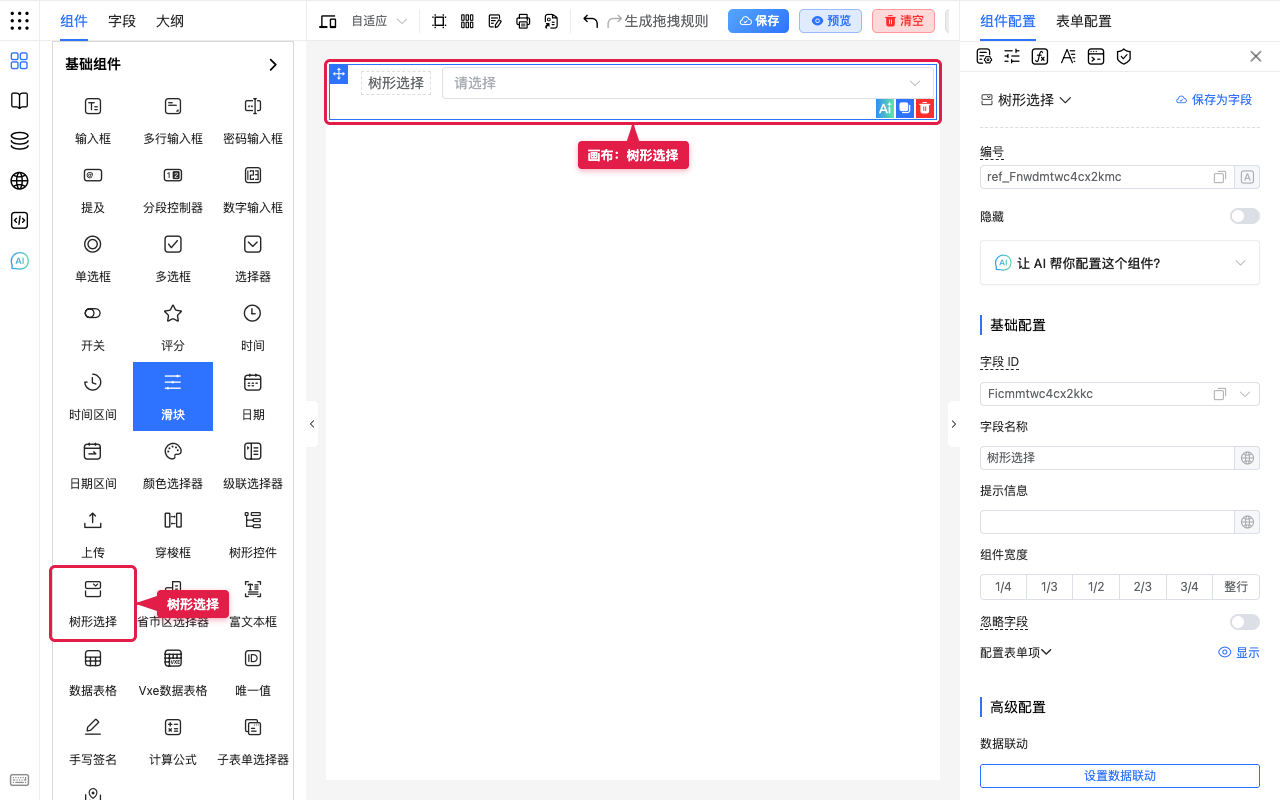
Task: Close the configuration panel
Action: coord(1256,56)
